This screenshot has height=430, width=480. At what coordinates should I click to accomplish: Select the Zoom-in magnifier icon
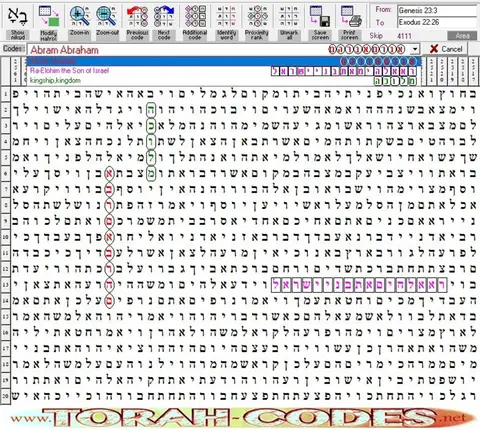[x=79, y=16]
